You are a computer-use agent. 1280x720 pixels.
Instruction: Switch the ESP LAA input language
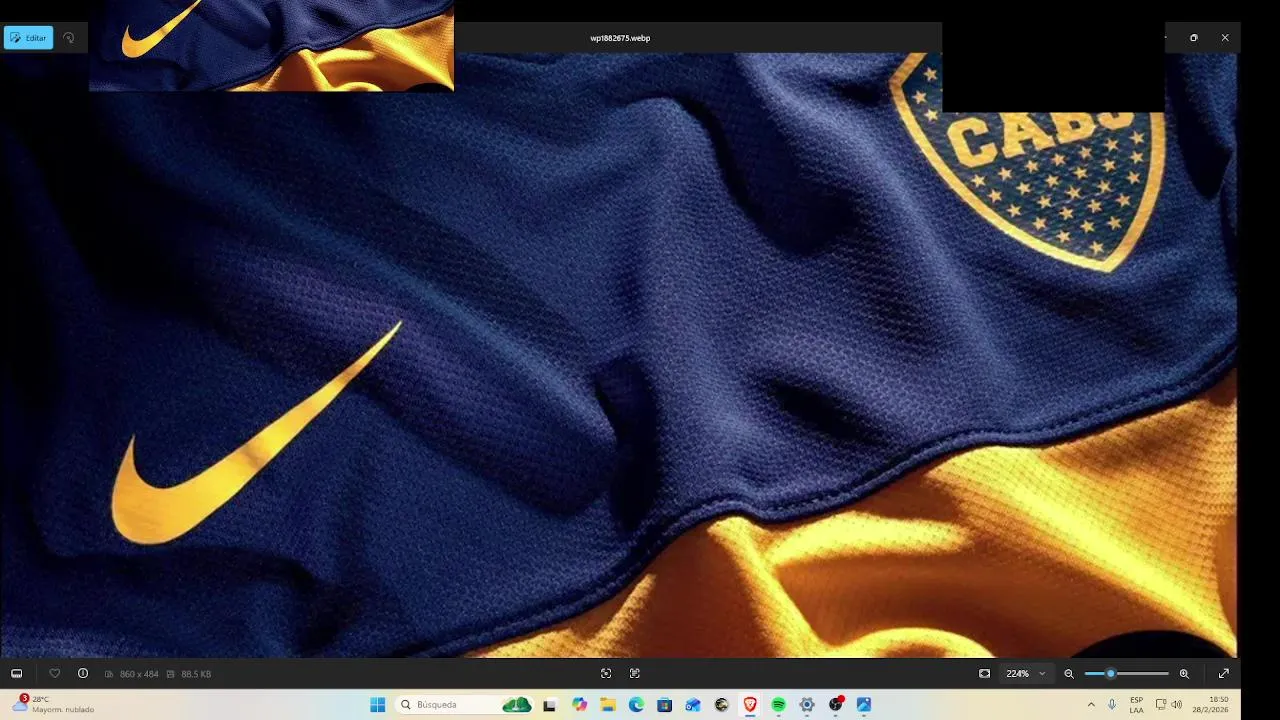pos(1137,705)
